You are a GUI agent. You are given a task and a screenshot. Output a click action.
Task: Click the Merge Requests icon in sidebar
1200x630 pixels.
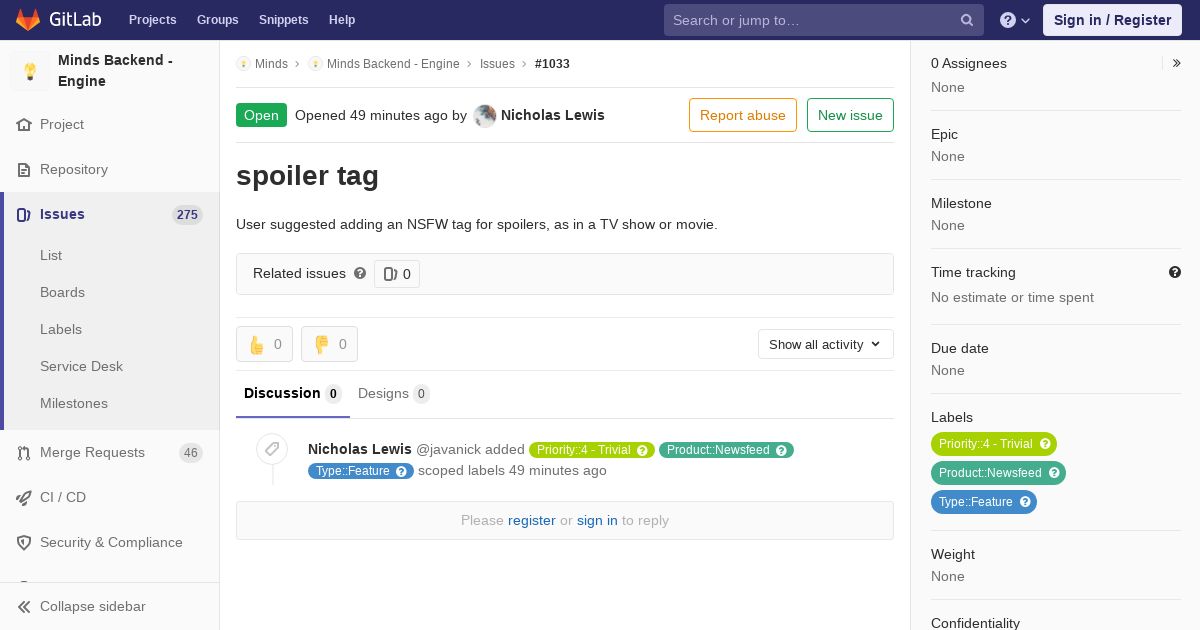coord(24,453)
